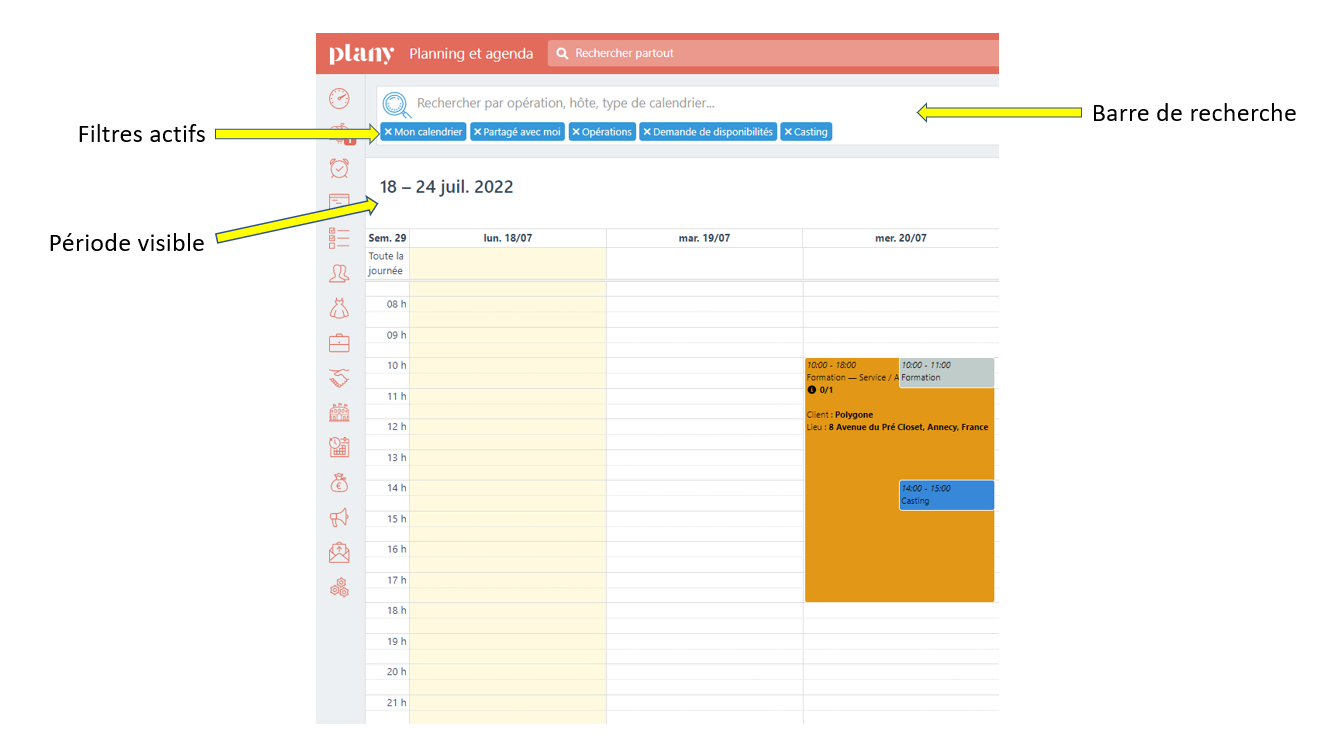Screen dimensions: 1333x753
Task: Select the dress icon in sidebar
Action: pyautogui.click(x=339, y=308)
